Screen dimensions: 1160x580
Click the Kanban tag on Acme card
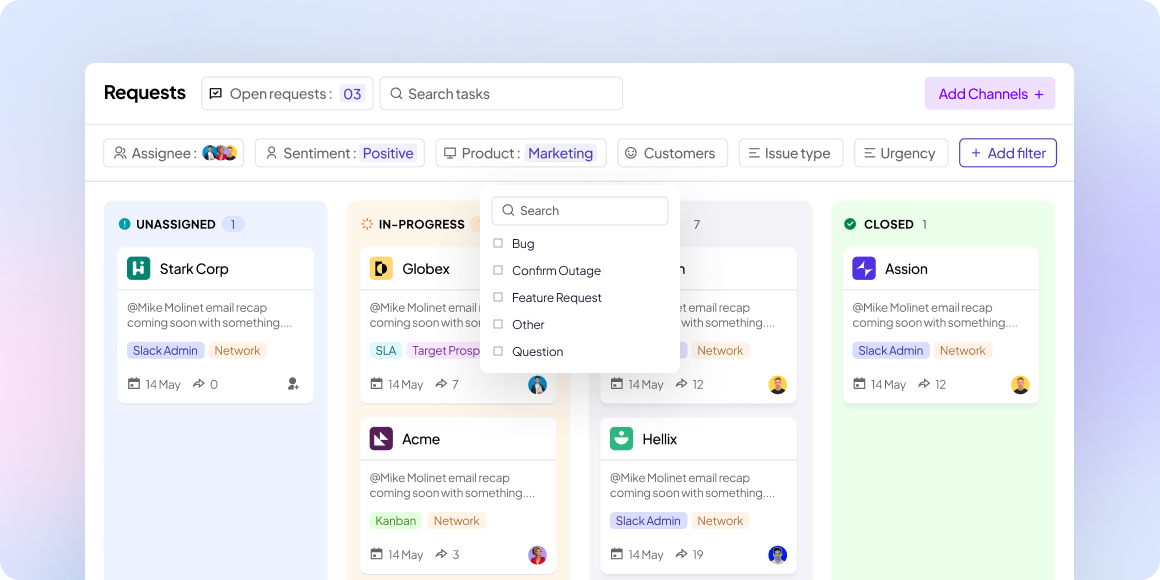396,521
